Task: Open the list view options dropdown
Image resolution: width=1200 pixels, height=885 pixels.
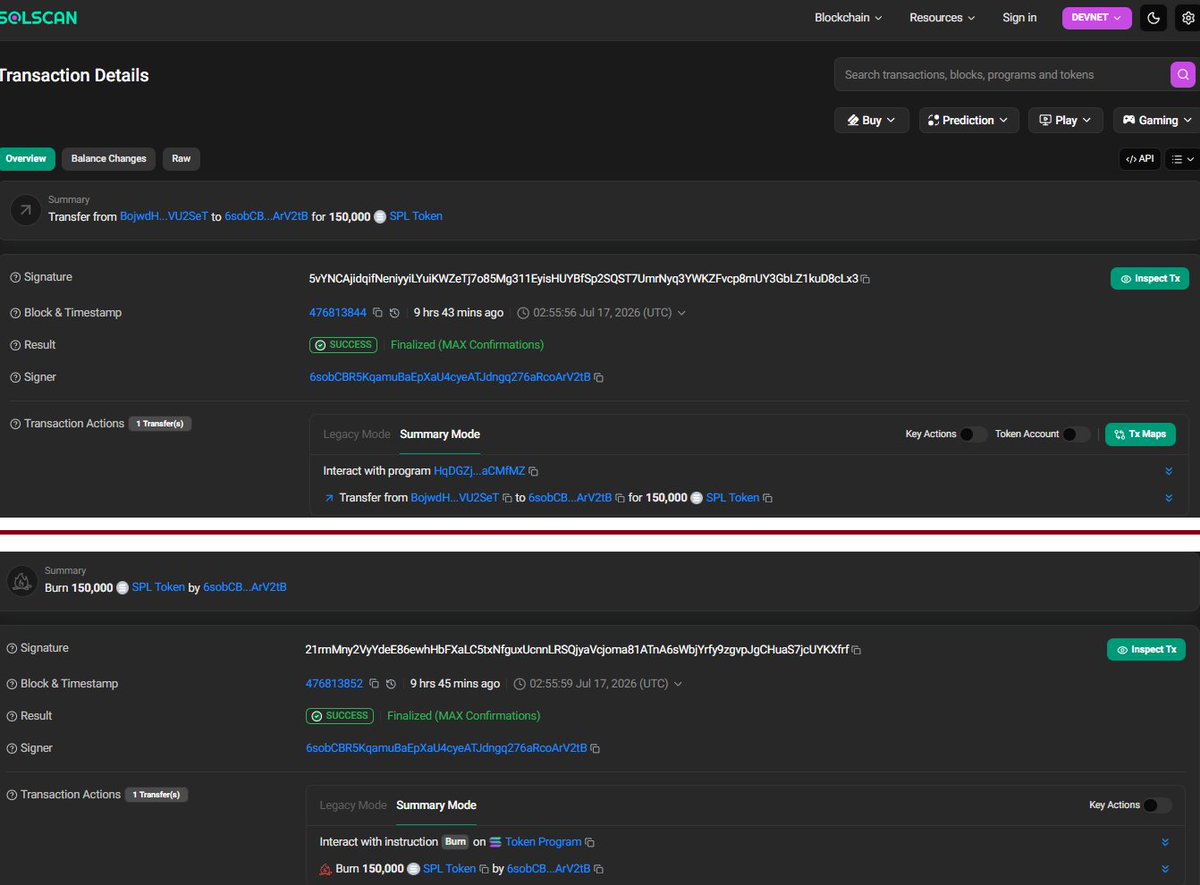Action: click(x=1183, y=159)
